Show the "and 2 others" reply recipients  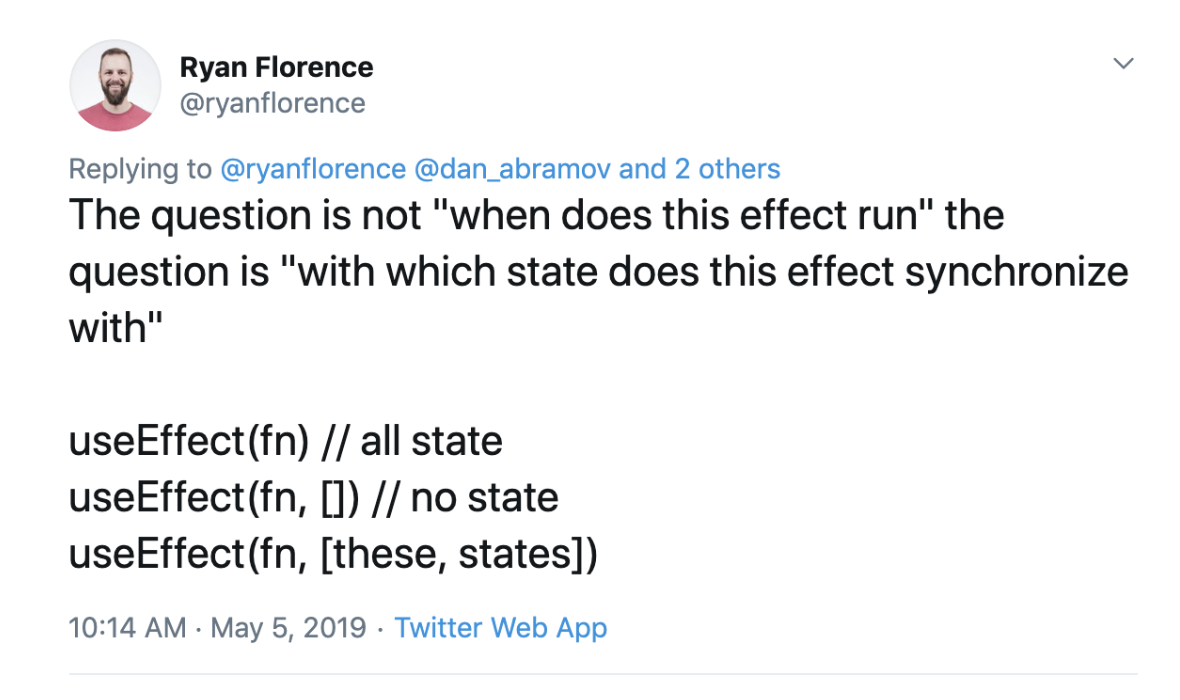(x=700, y=169)
